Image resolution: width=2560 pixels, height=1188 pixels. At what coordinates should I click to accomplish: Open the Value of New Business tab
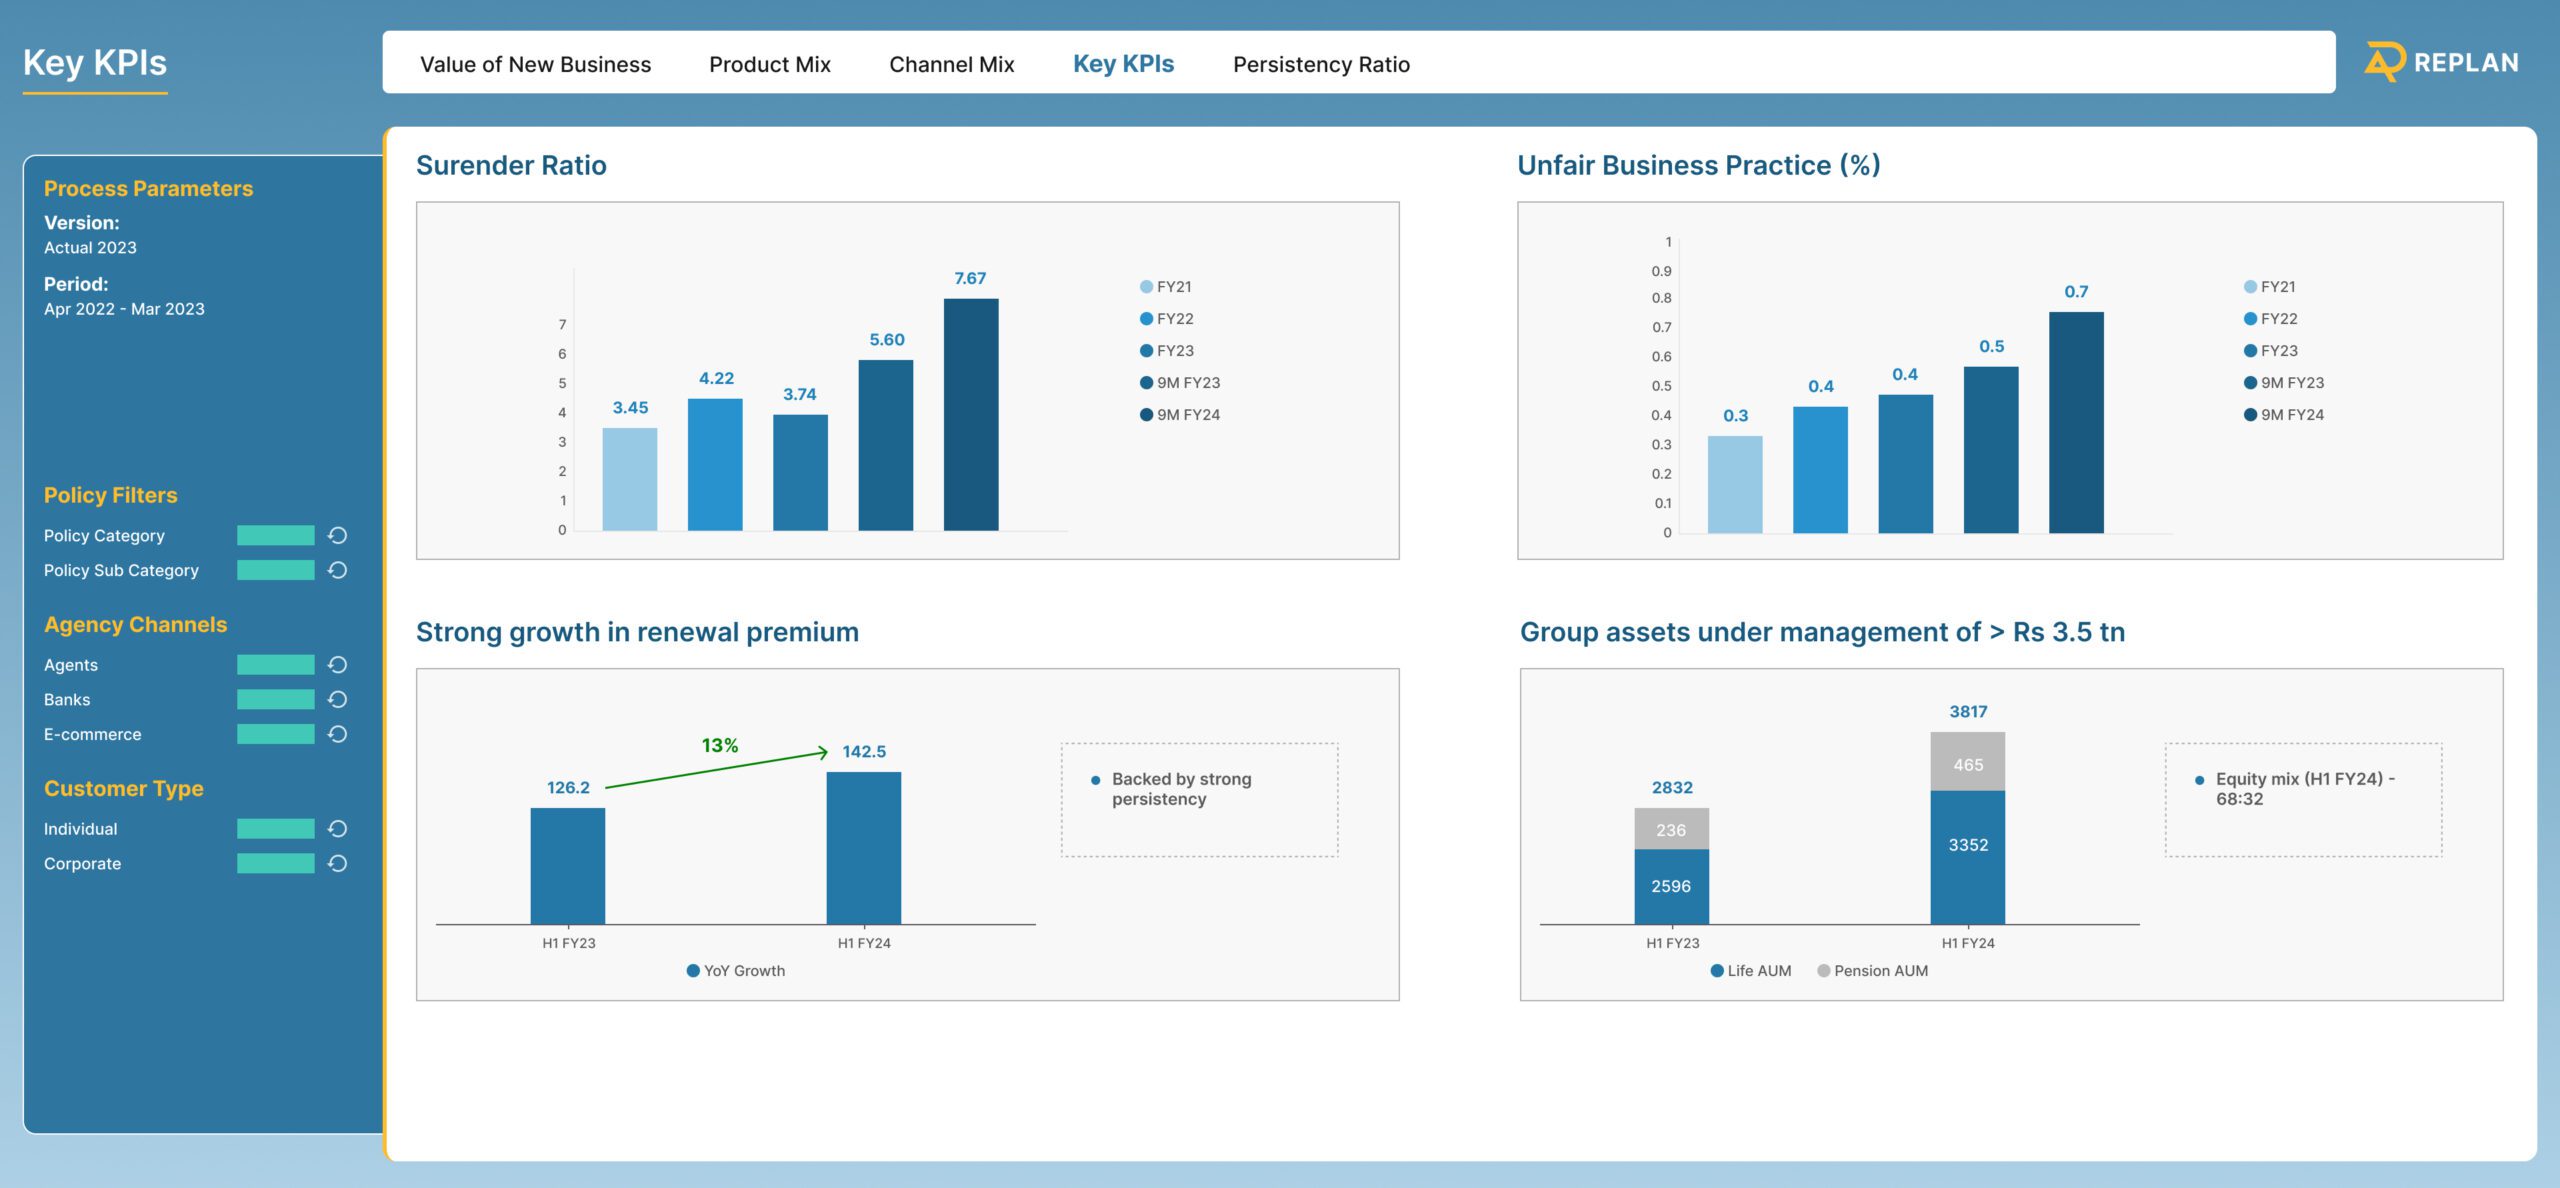536,63
